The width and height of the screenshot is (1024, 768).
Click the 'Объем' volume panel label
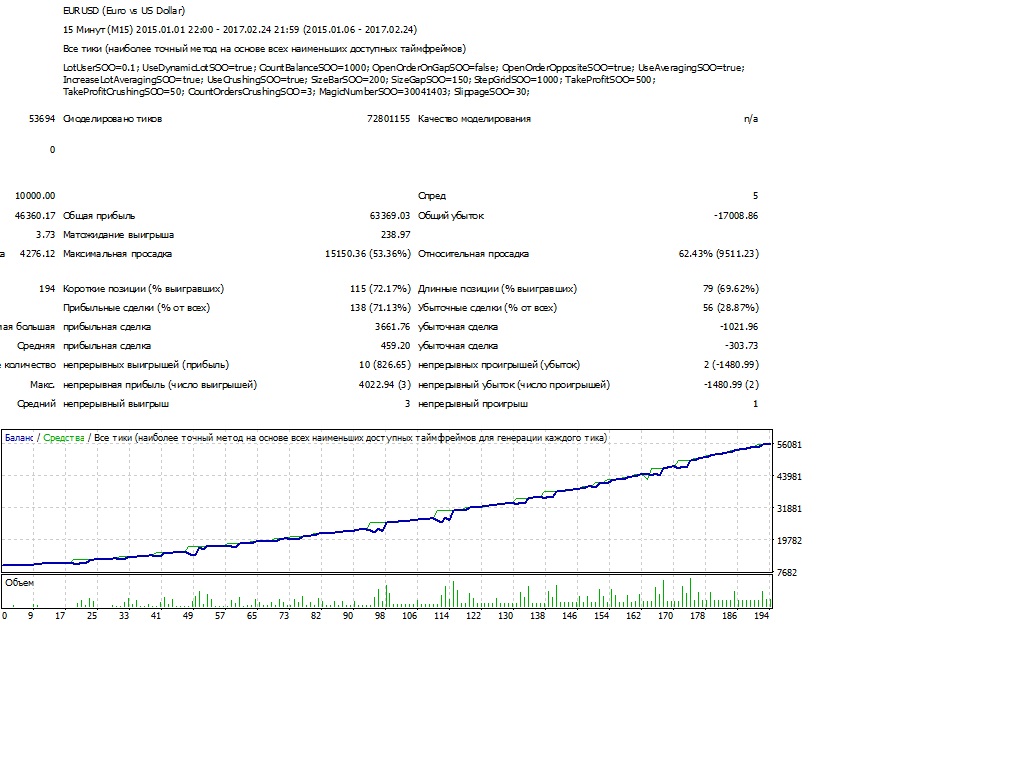20,583
